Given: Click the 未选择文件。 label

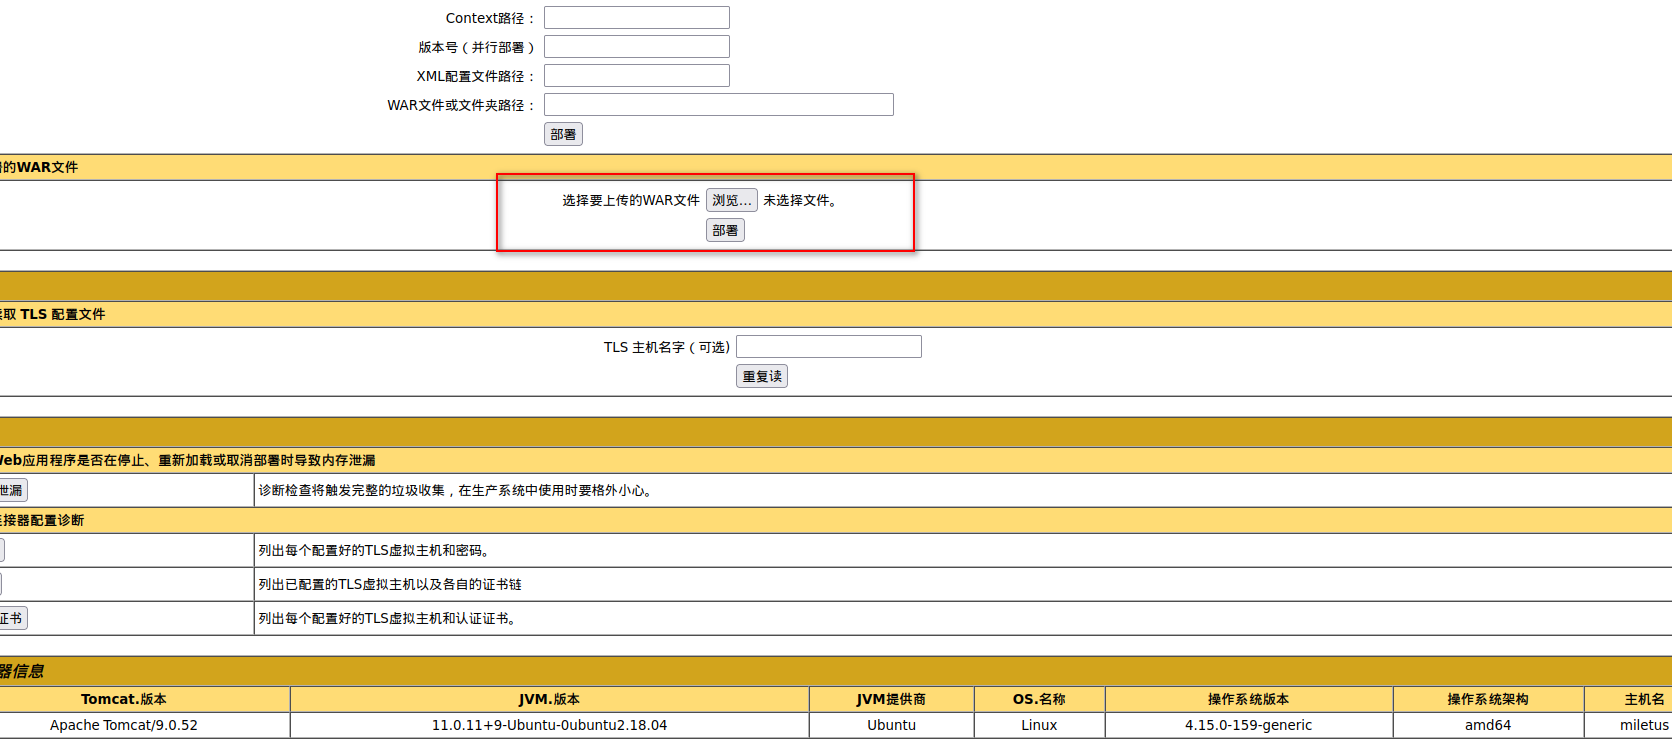Looking at the screenshot, I should click(800, 200).
